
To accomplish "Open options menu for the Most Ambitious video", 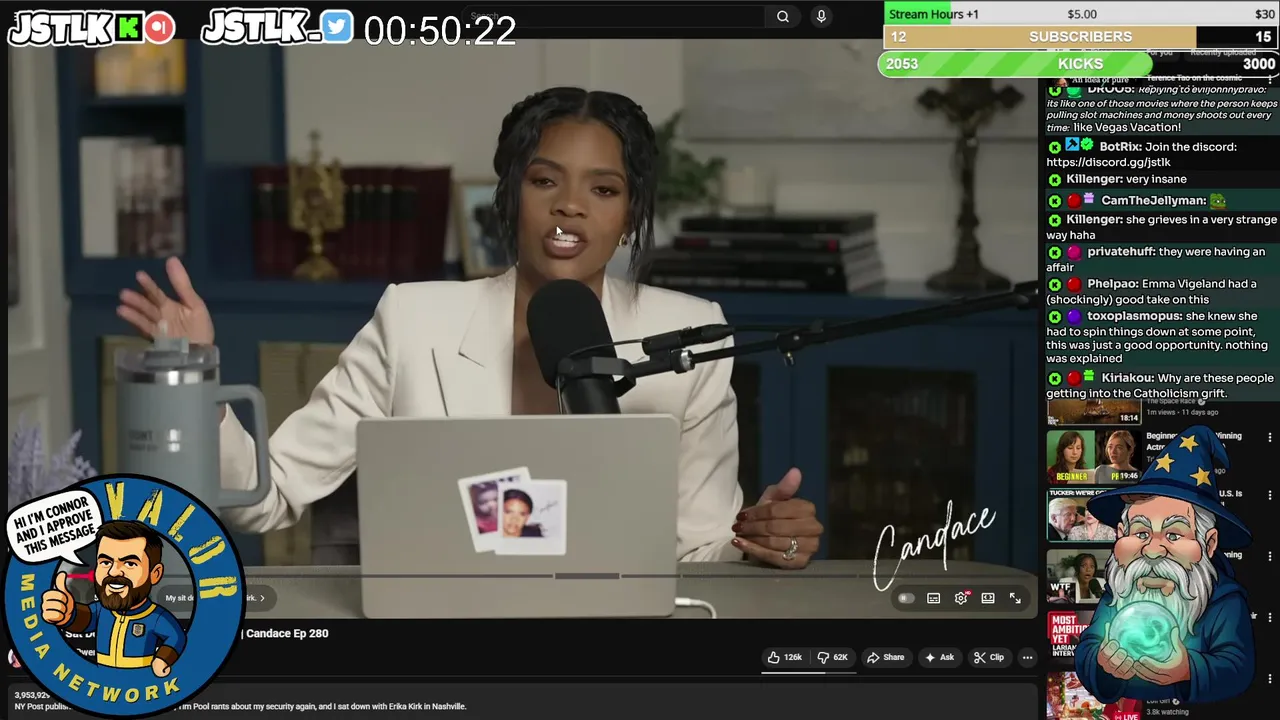I will coord(1270,617).
